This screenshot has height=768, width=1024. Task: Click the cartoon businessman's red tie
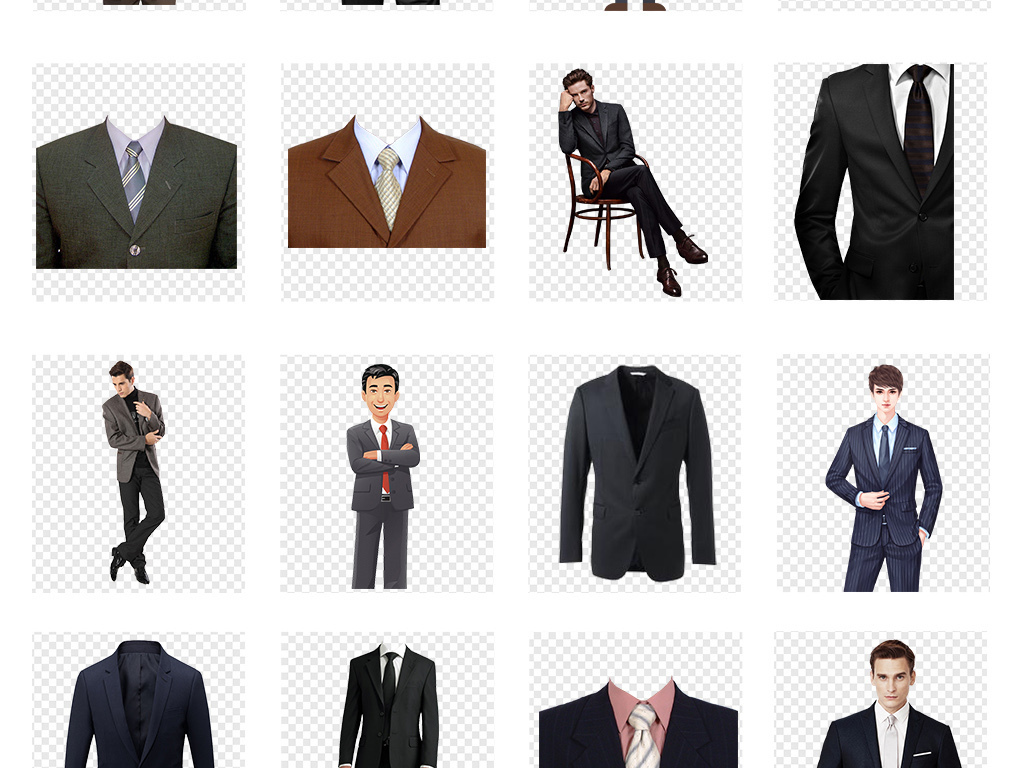tap(385, 460)
